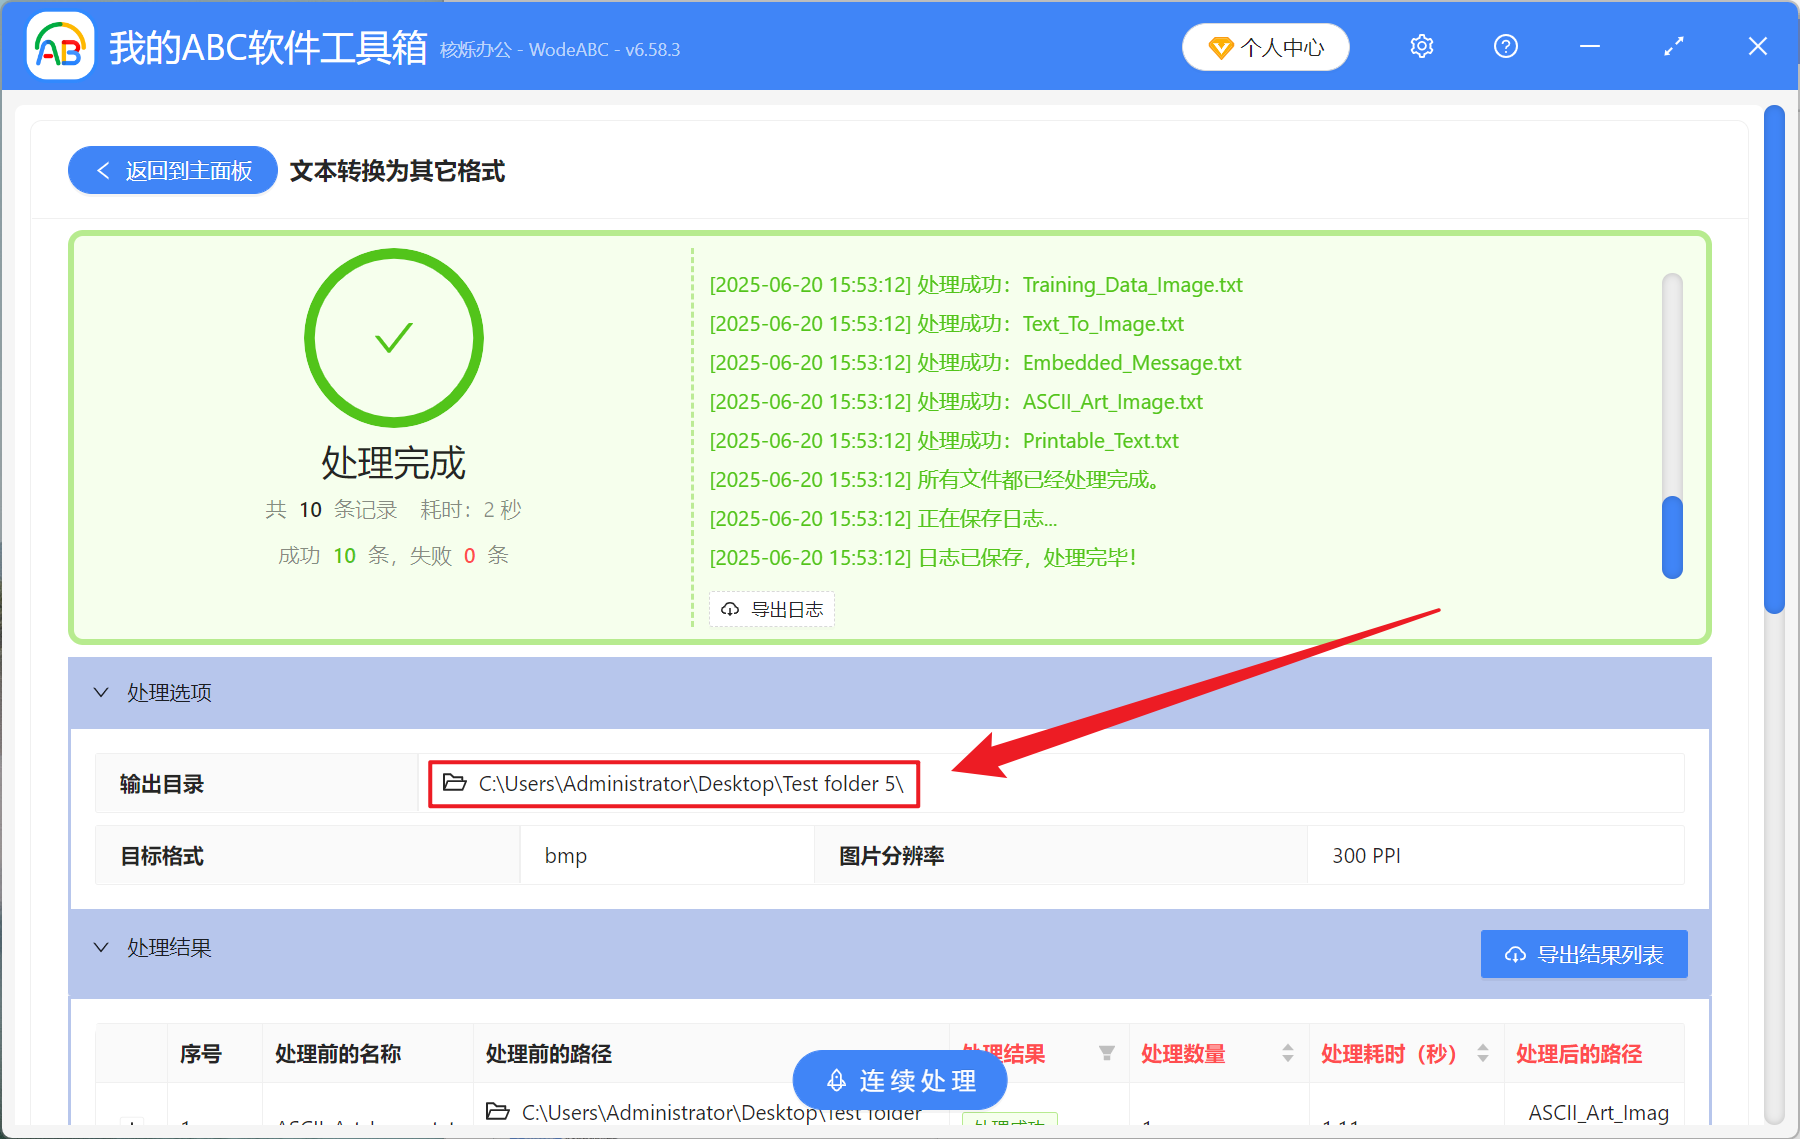Export results using 导出结果列表
The width and height of the screenshot is (1800, 1139).
1583,954
